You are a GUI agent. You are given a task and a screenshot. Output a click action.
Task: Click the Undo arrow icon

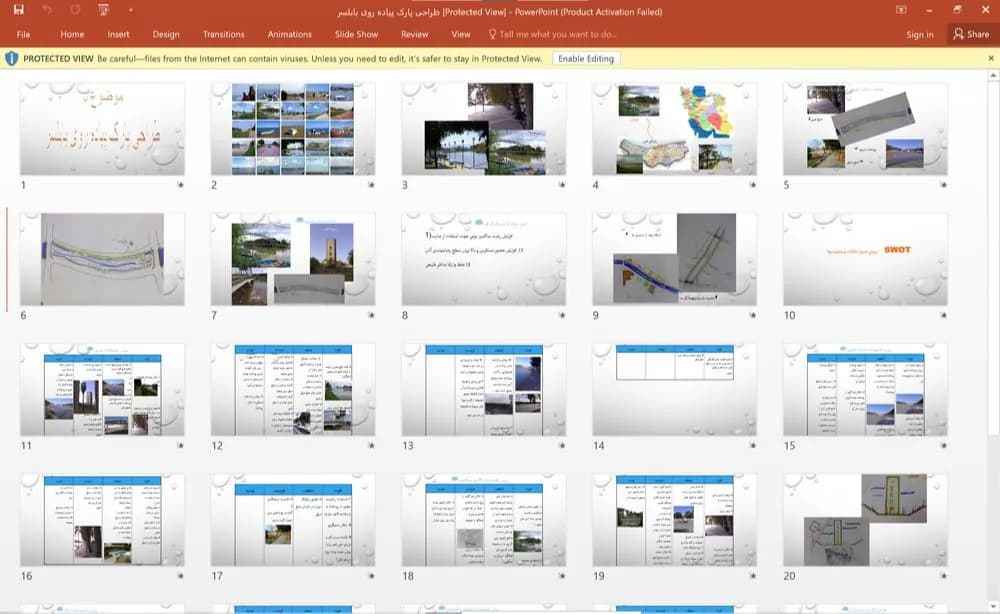[47, 10]
